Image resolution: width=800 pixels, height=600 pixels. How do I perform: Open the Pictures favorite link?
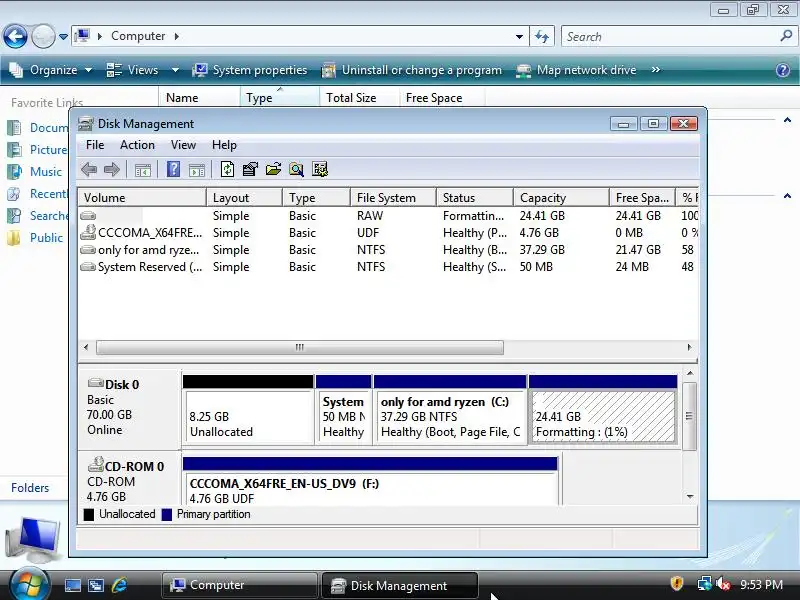coord(37,149)
